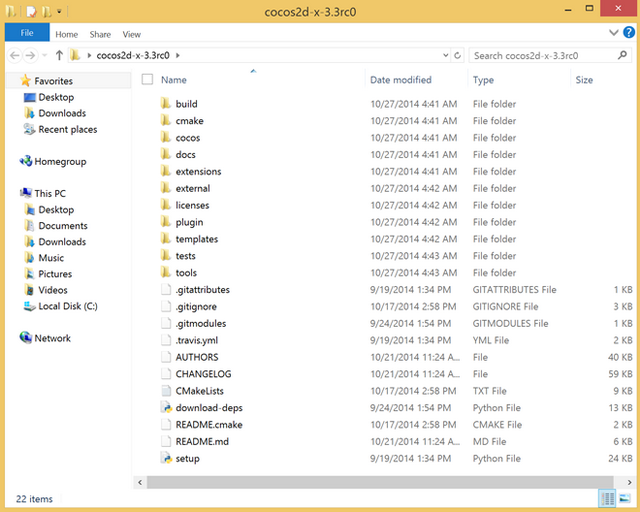Select the CMakeLists text file icon
The image size is (640, 512).
tap(166, 391)
